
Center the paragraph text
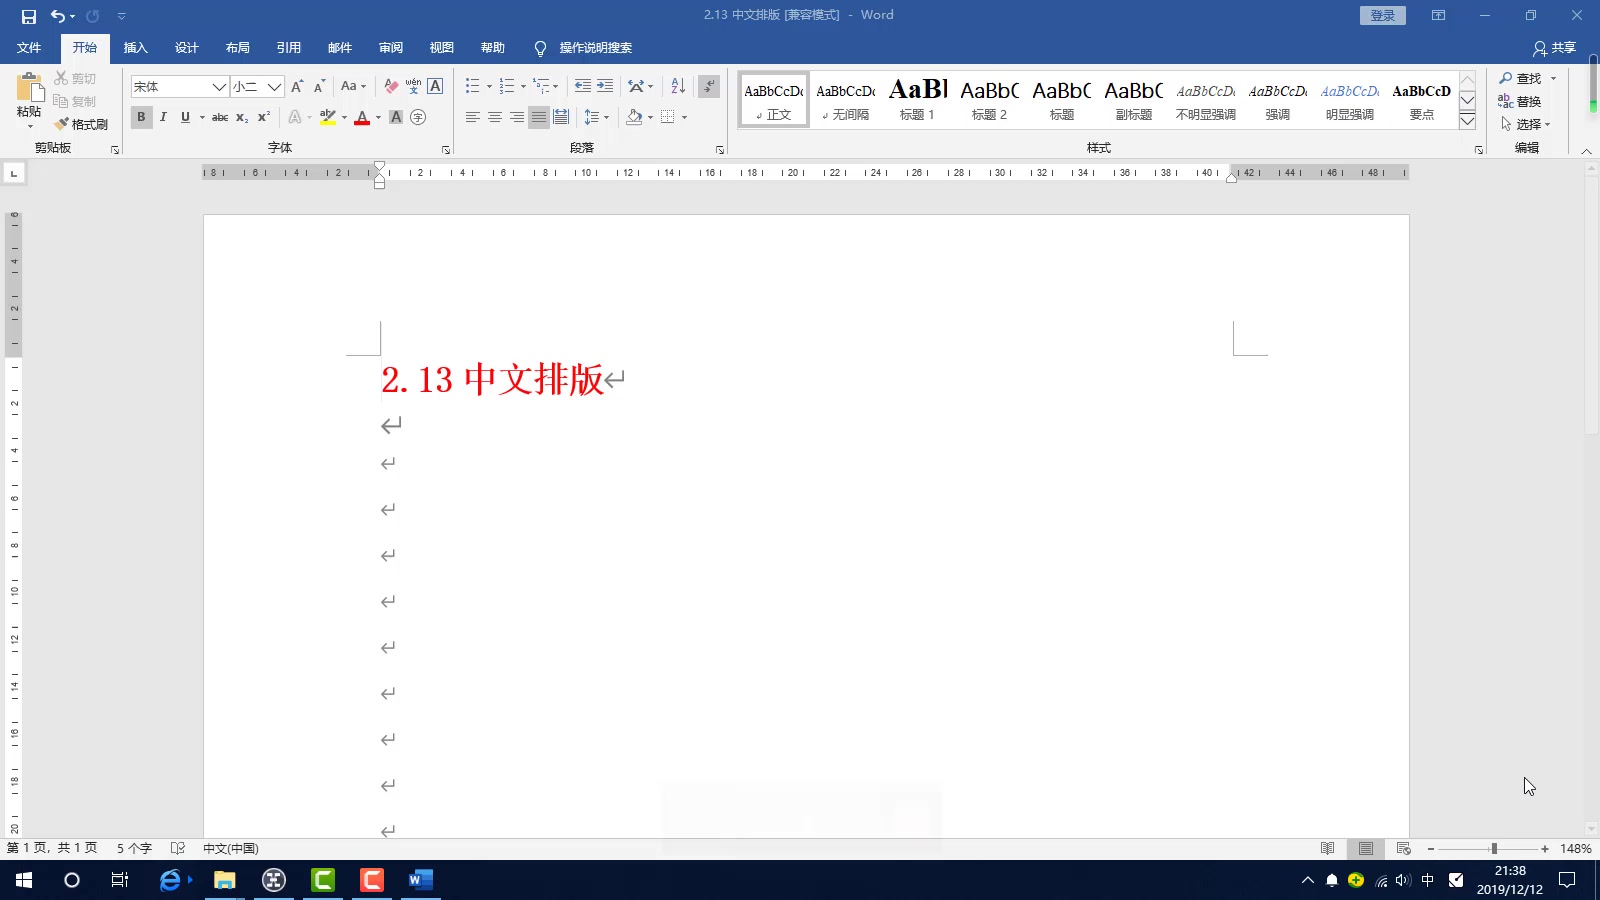(x=495, y=117)
